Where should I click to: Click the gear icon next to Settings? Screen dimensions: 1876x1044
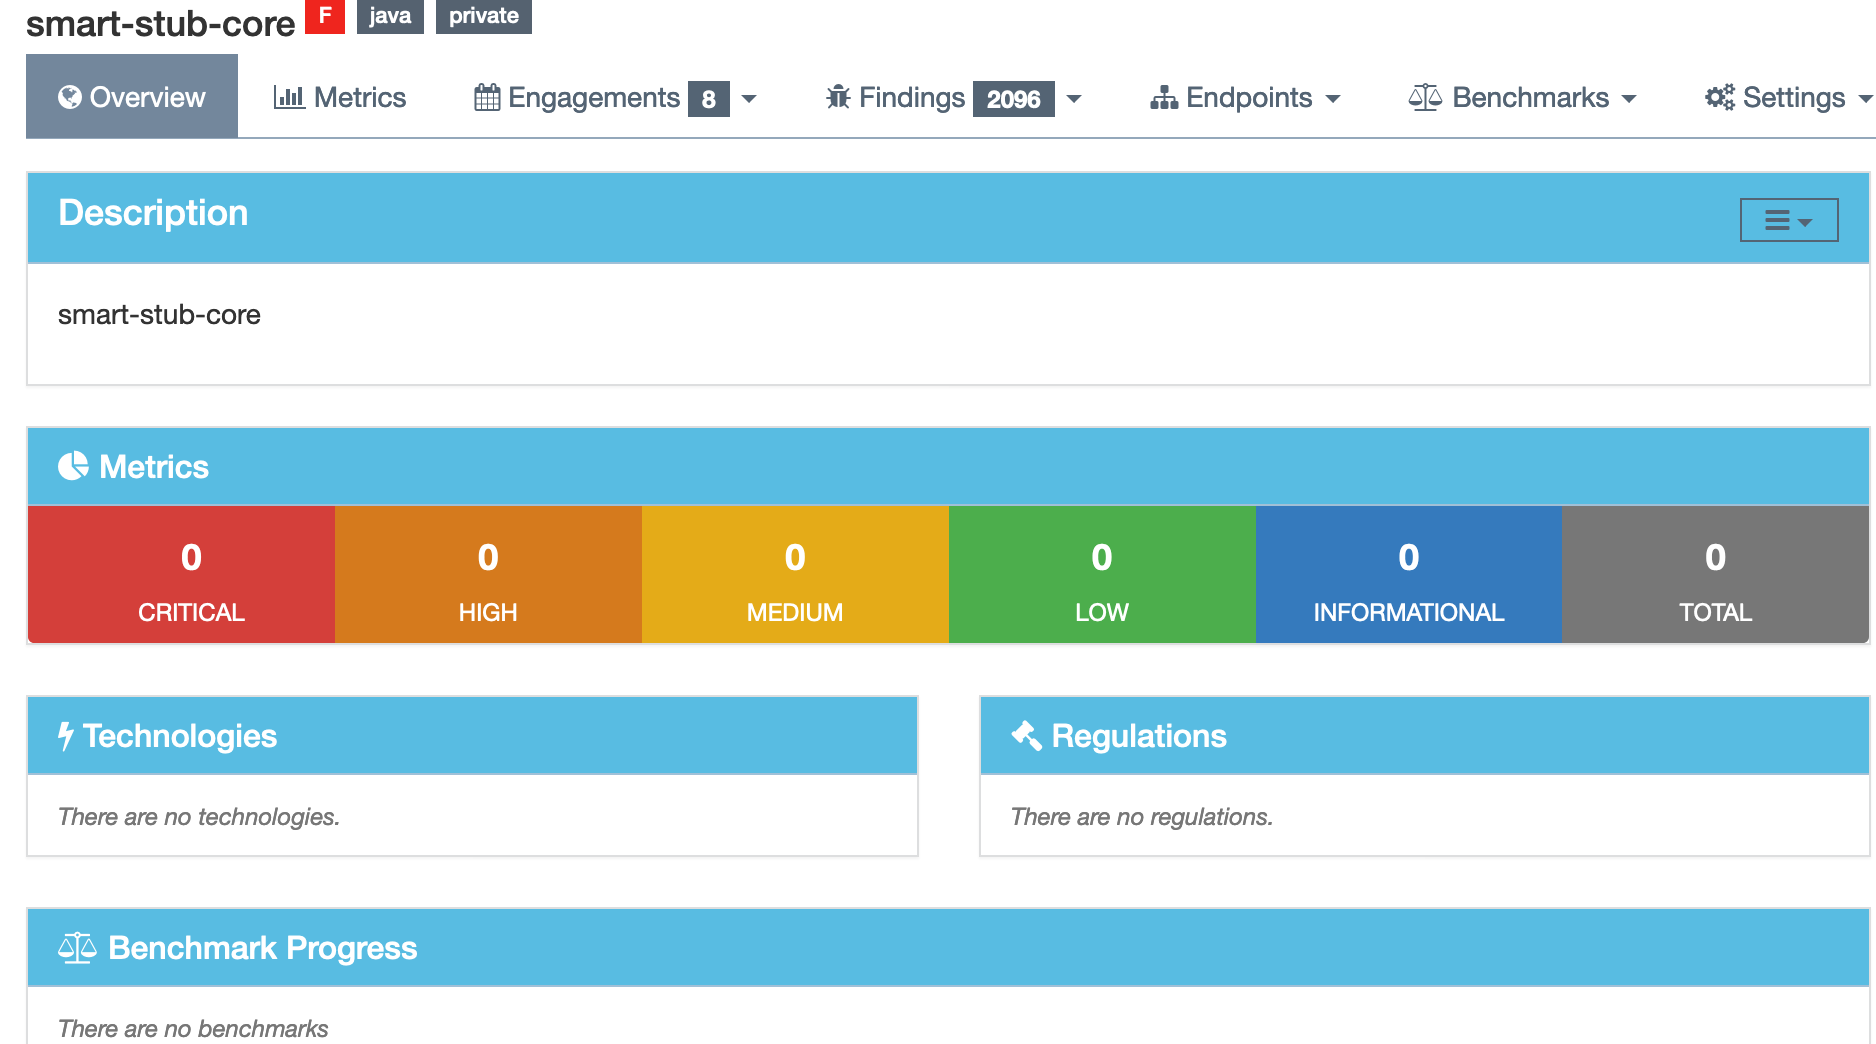[1718, 97]
